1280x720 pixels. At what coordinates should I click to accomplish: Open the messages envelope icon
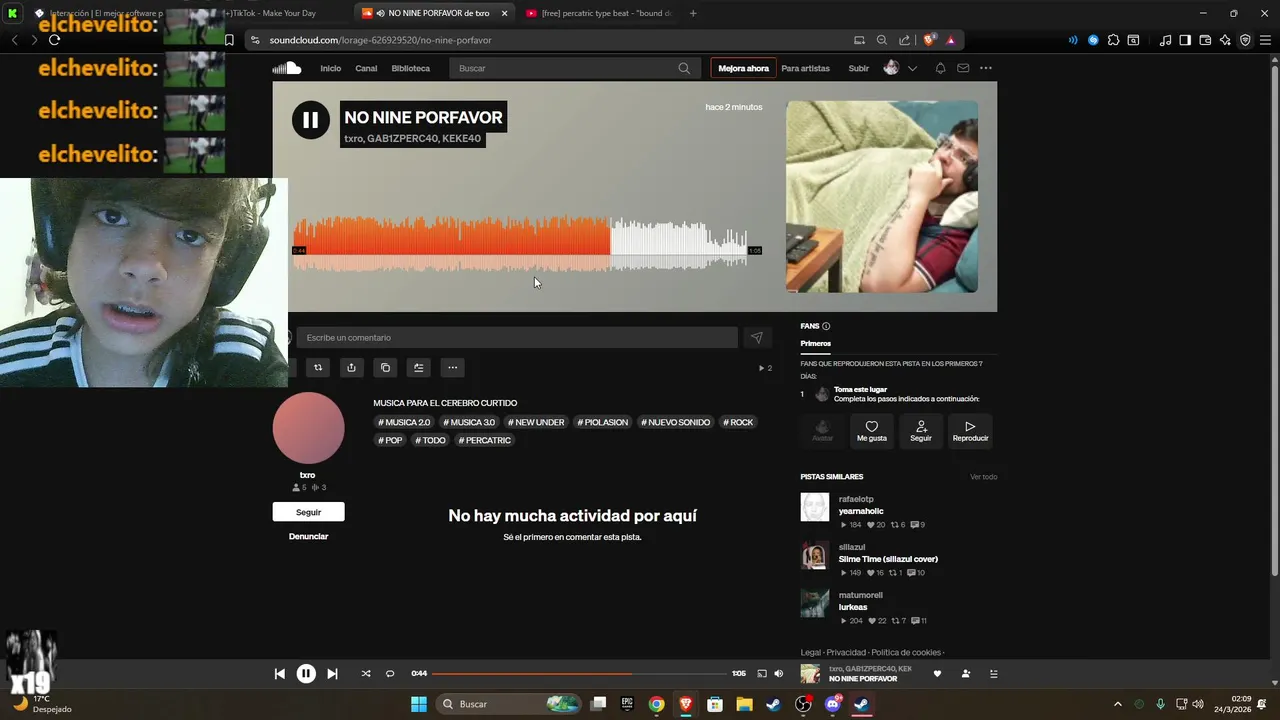tap(963, 68)
